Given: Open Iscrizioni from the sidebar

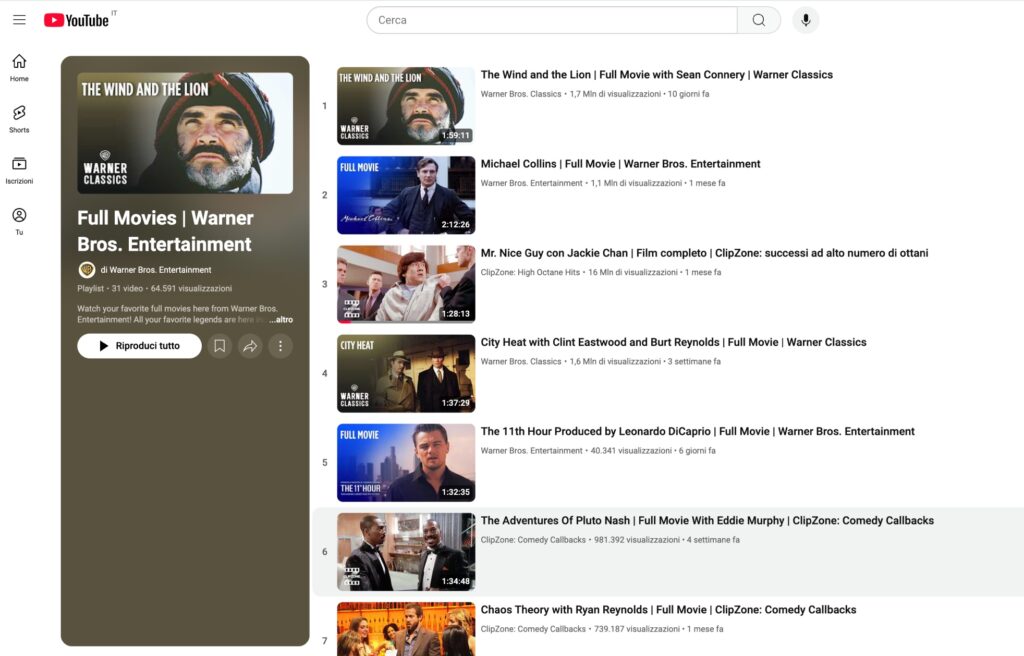Looking at the screenshot, I should pos(18,168).
